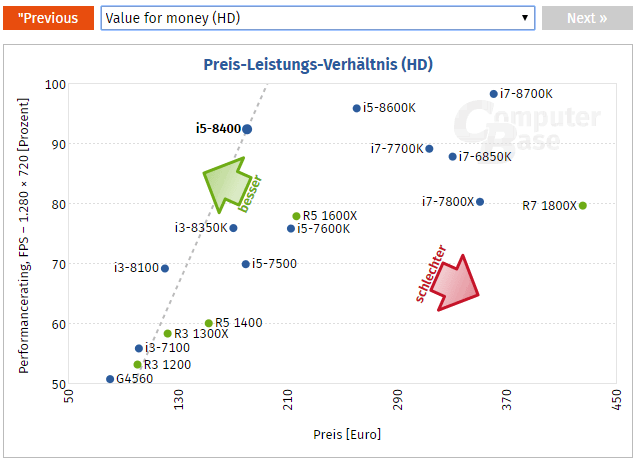Click the bold i5-8400 label text
The height and width of the screenshot is (463, 635).
(x=218, y=129)
